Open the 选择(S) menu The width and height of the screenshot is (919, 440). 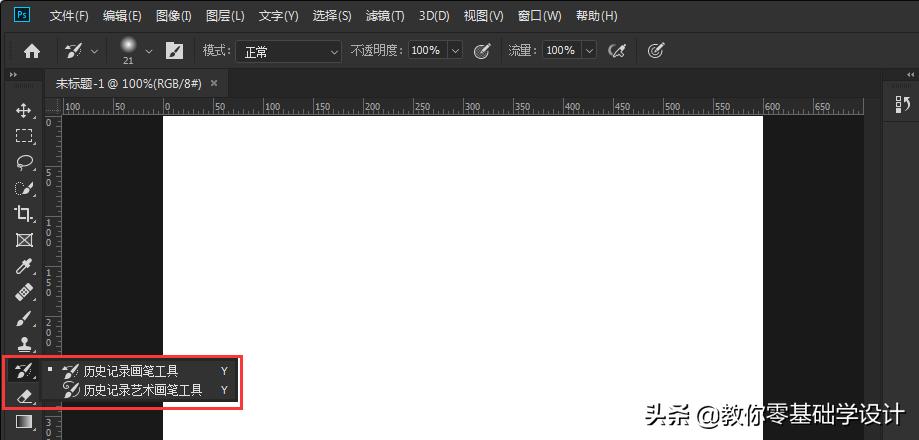(332, 16)
